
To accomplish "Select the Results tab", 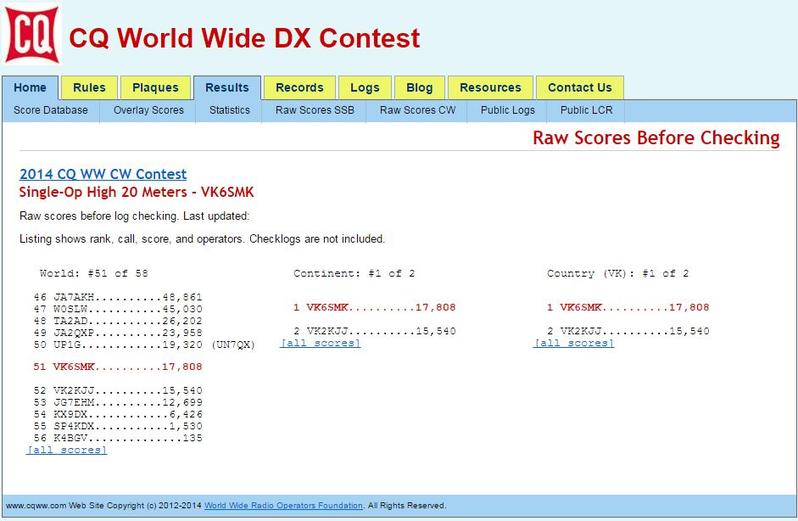I will pos(227,88).
